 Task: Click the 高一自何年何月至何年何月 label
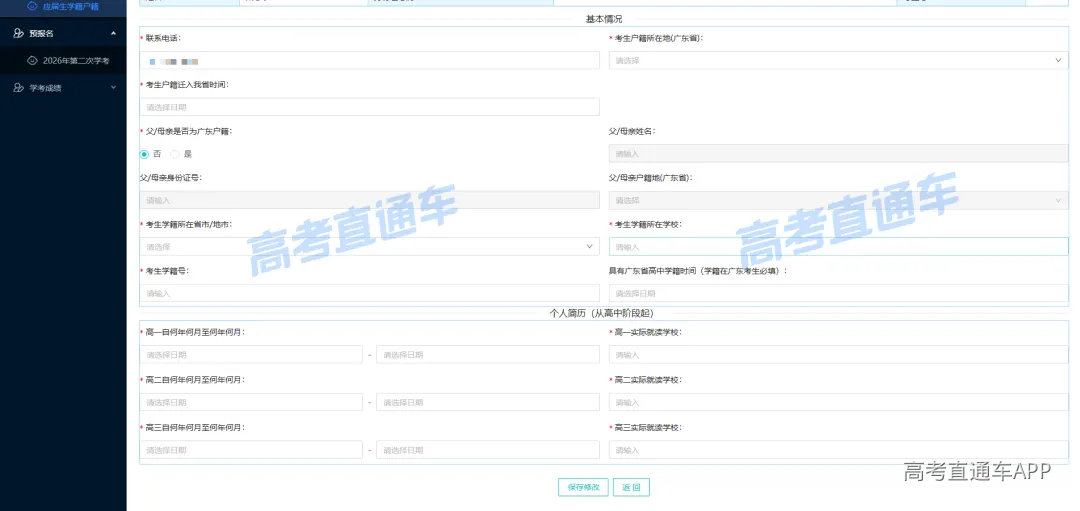click(195, 332)
